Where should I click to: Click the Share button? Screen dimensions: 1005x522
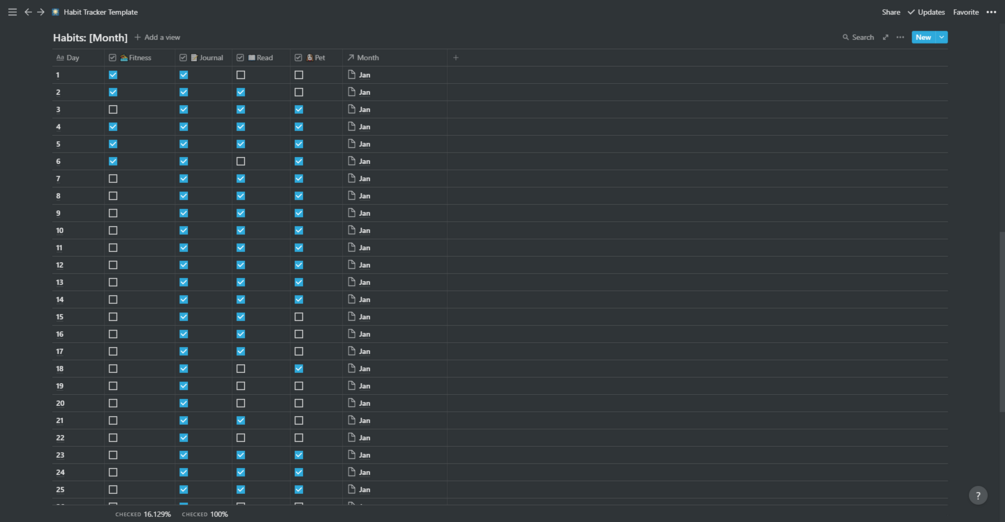[890, 12]
